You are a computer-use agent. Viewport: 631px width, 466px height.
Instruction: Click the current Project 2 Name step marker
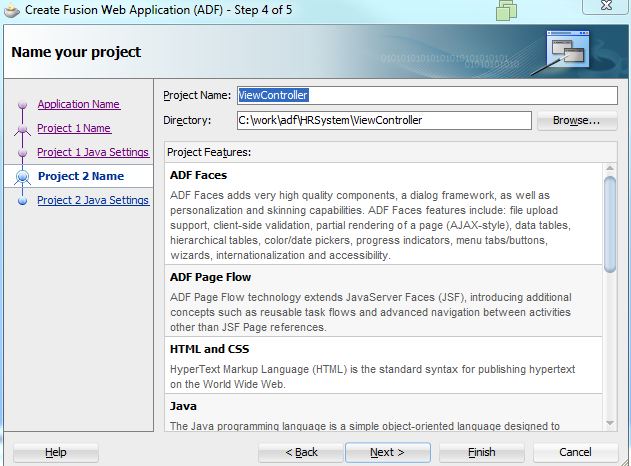click(x=23, y=176)
